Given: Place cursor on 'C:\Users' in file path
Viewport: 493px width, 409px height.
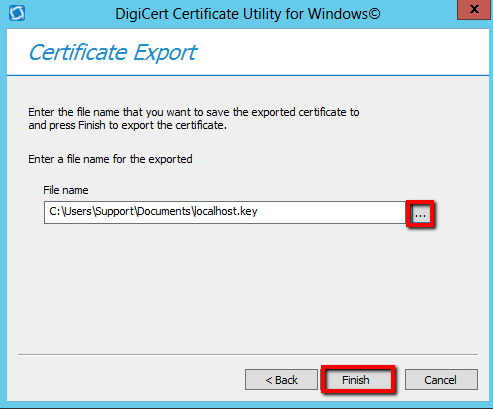Looking at the screenshot, I should click(x=70, y=211).
